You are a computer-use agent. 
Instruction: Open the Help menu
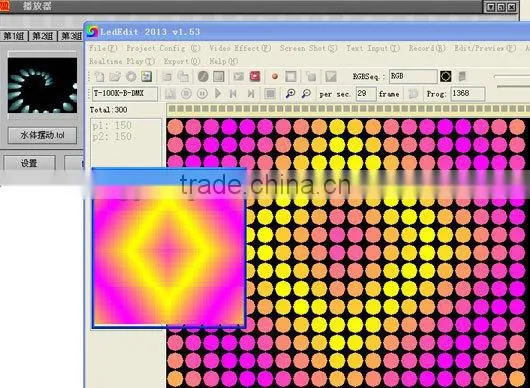tap(224, 62)
